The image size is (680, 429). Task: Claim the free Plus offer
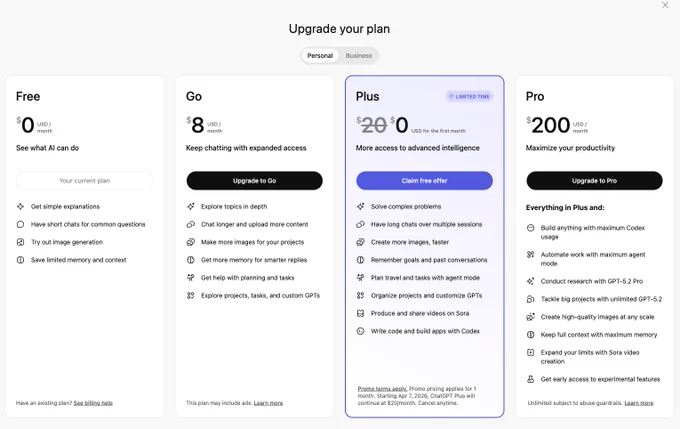click(x=425, y=180)
